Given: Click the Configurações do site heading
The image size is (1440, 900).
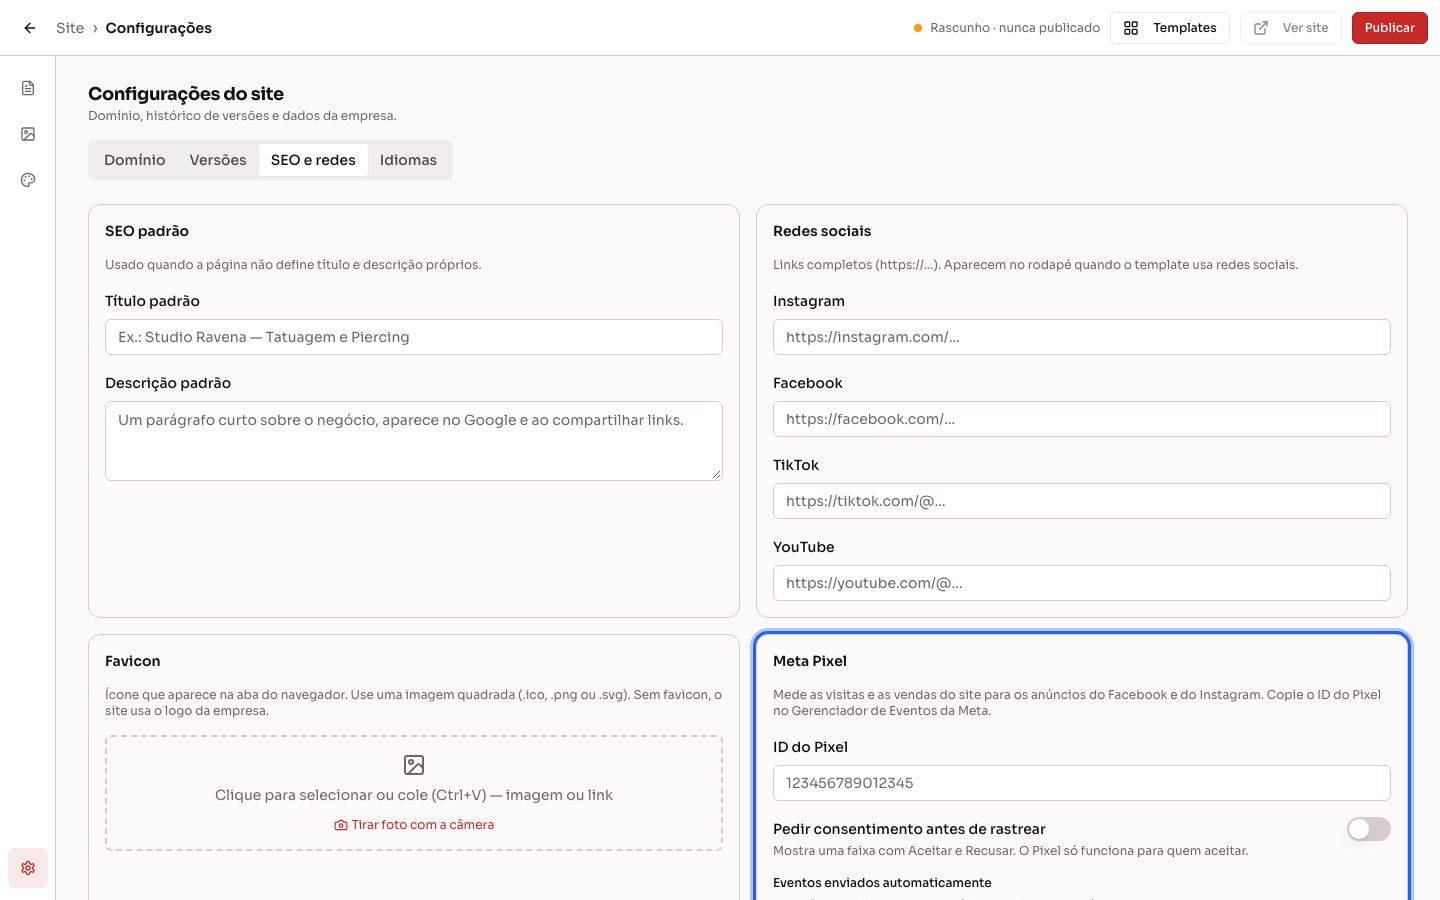Looking at the screenshot, I should coord(186,94).
